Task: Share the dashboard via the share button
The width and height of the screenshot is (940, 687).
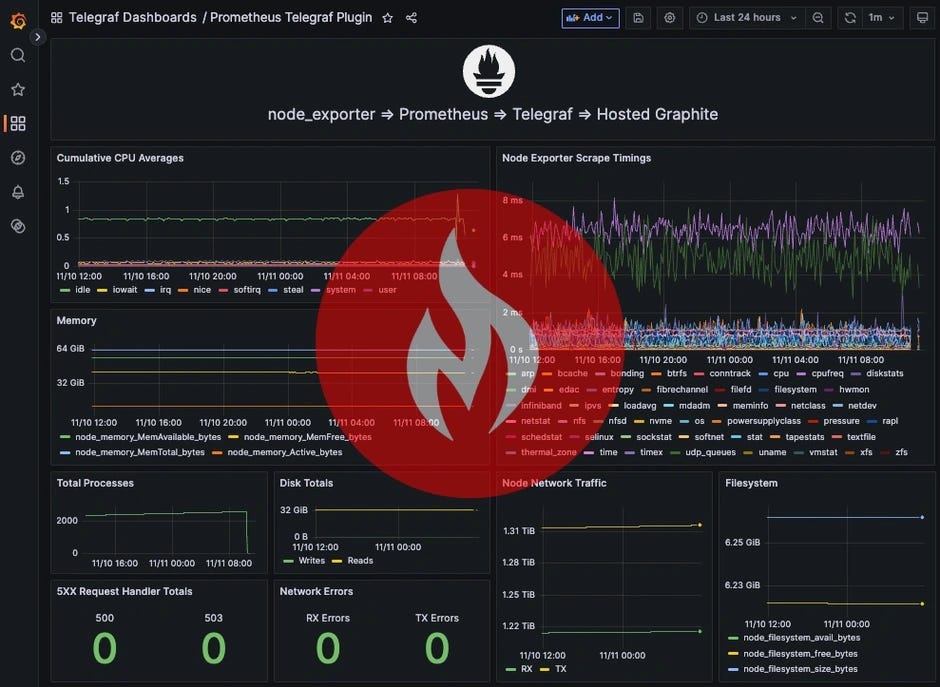Action: coord(411,17)
